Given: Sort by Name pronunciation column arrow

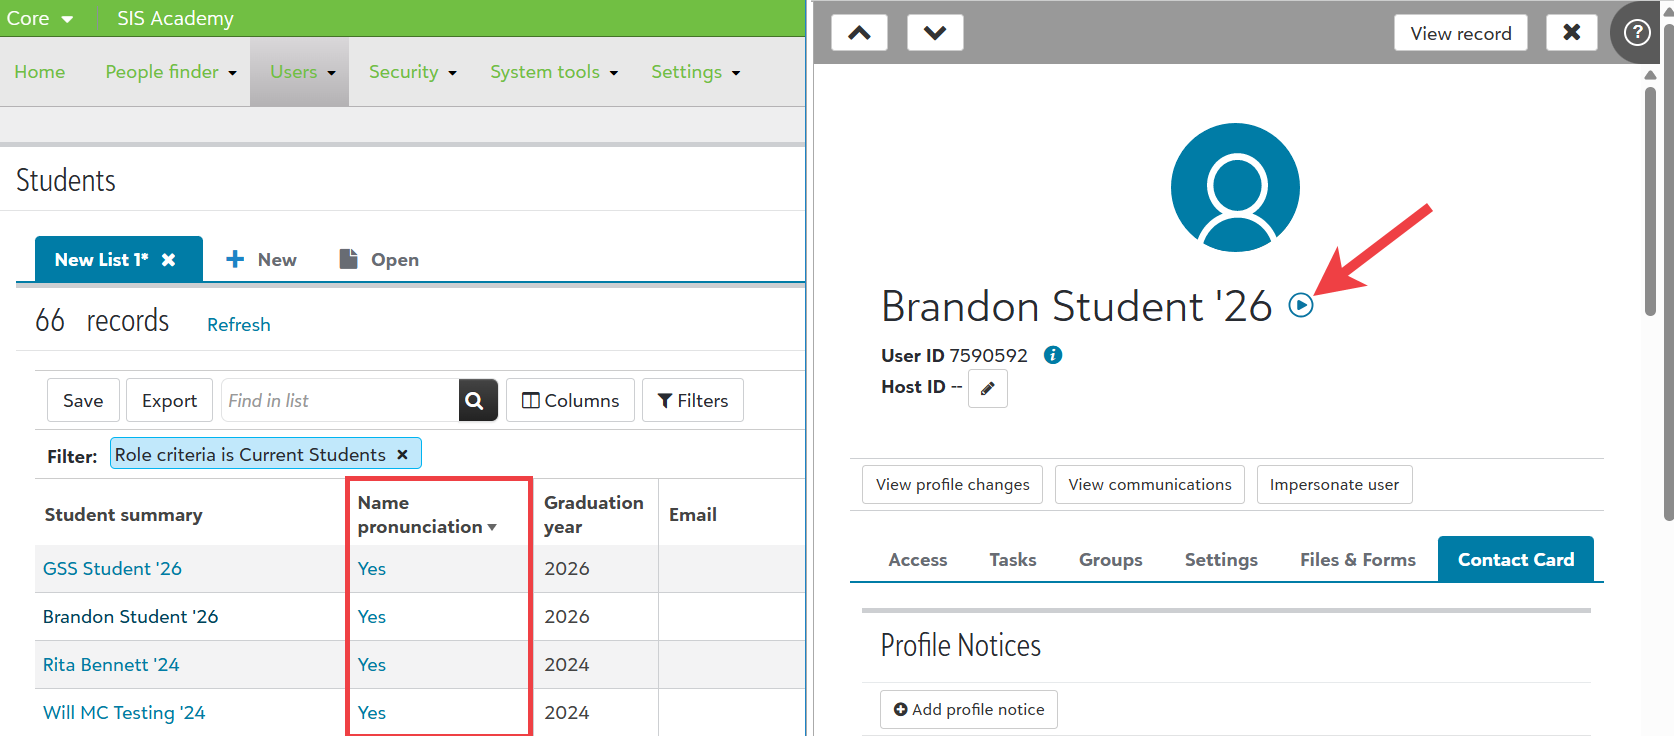Looking at the screenshot, I should pos(492,527).
